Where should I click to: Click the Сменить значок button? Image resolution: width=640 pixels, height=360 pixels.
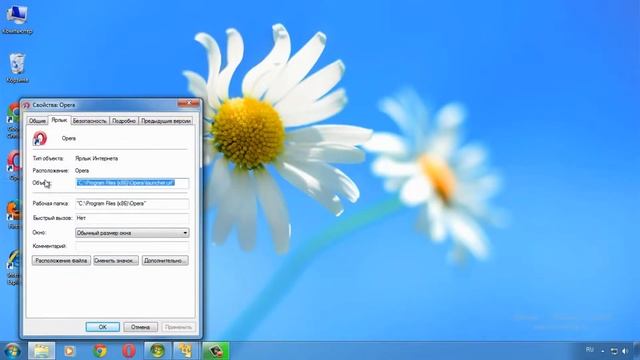pos(116,260)
